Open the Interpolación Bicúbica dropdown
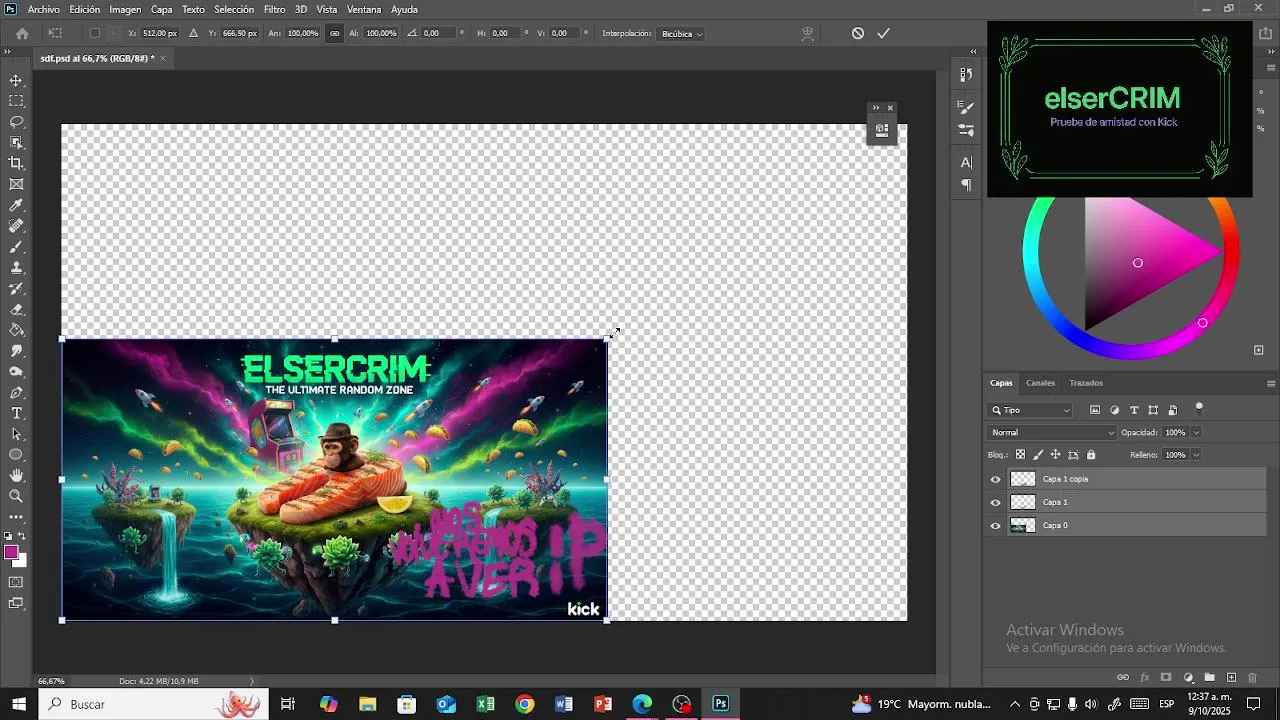Image resolution: width=1280 pixels, height=720 pixels. pyautogui.click(x=682, y=33)
